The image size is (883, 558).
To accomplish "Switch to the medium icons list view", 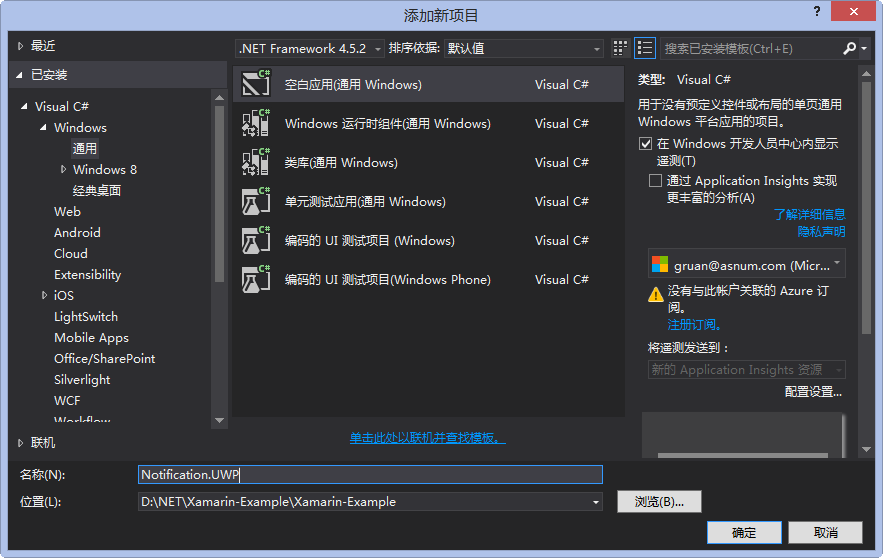I will pos(645,48).
